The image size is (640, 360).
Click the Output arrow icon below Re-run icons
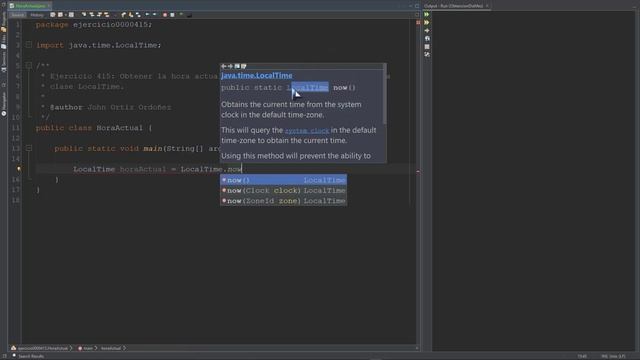click(427, 30)
